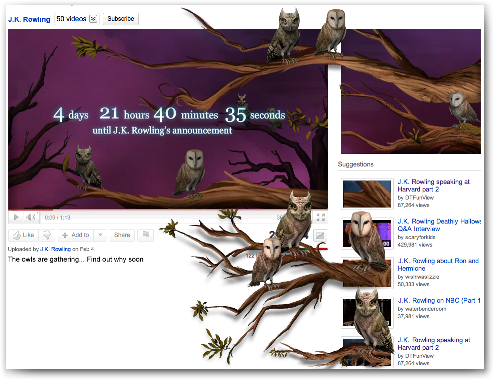This screenshot has width=494, height=380.
Task: Click the '21 hours' countdown value
Action: [x=124, y=114]
